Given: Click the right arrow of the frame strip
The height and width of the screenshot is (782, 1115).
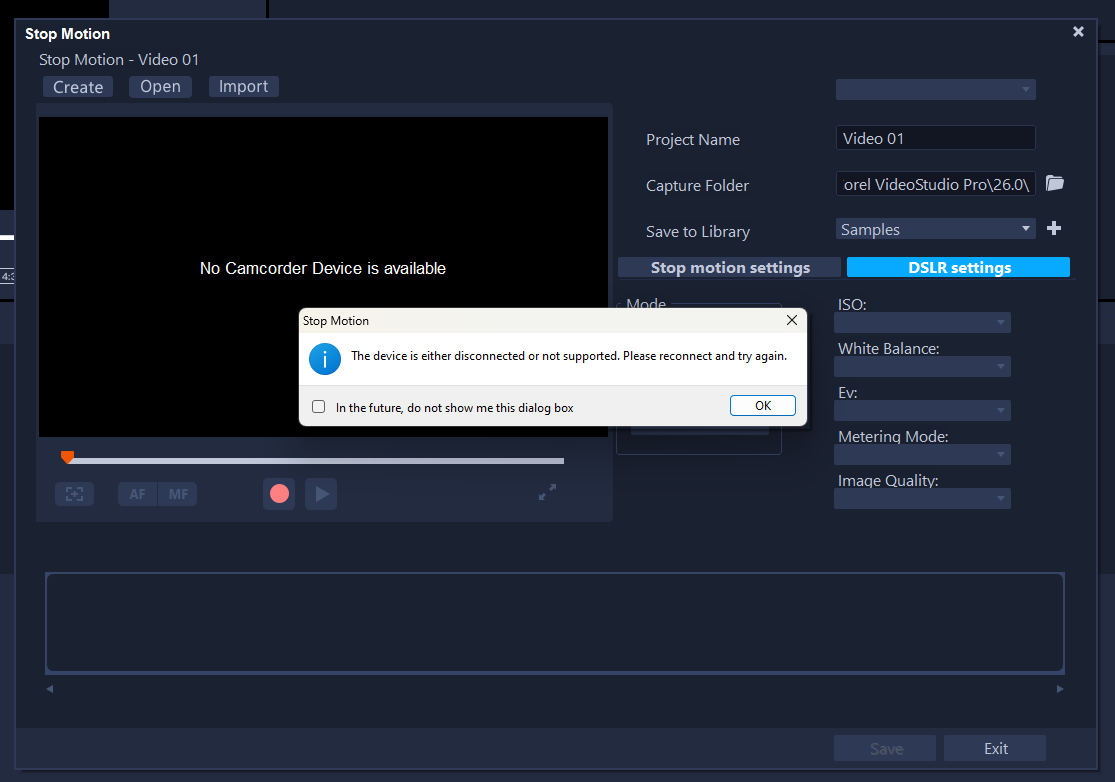Looking at the screenshot, I should 1060,688.
